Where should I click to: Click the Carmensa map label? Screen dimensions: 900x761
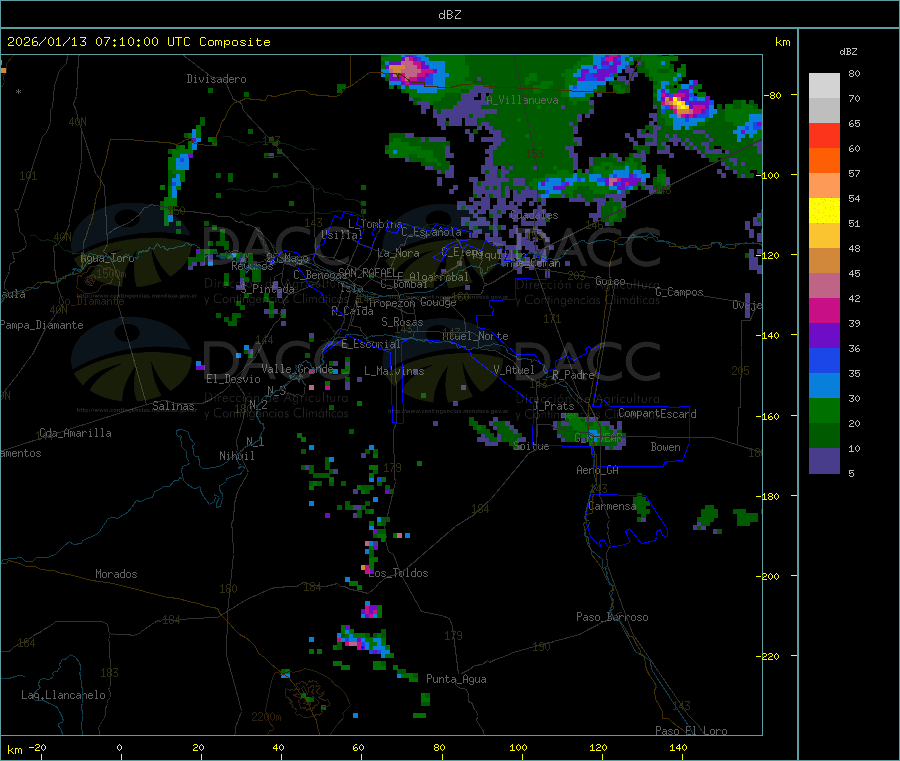[612, 506]
